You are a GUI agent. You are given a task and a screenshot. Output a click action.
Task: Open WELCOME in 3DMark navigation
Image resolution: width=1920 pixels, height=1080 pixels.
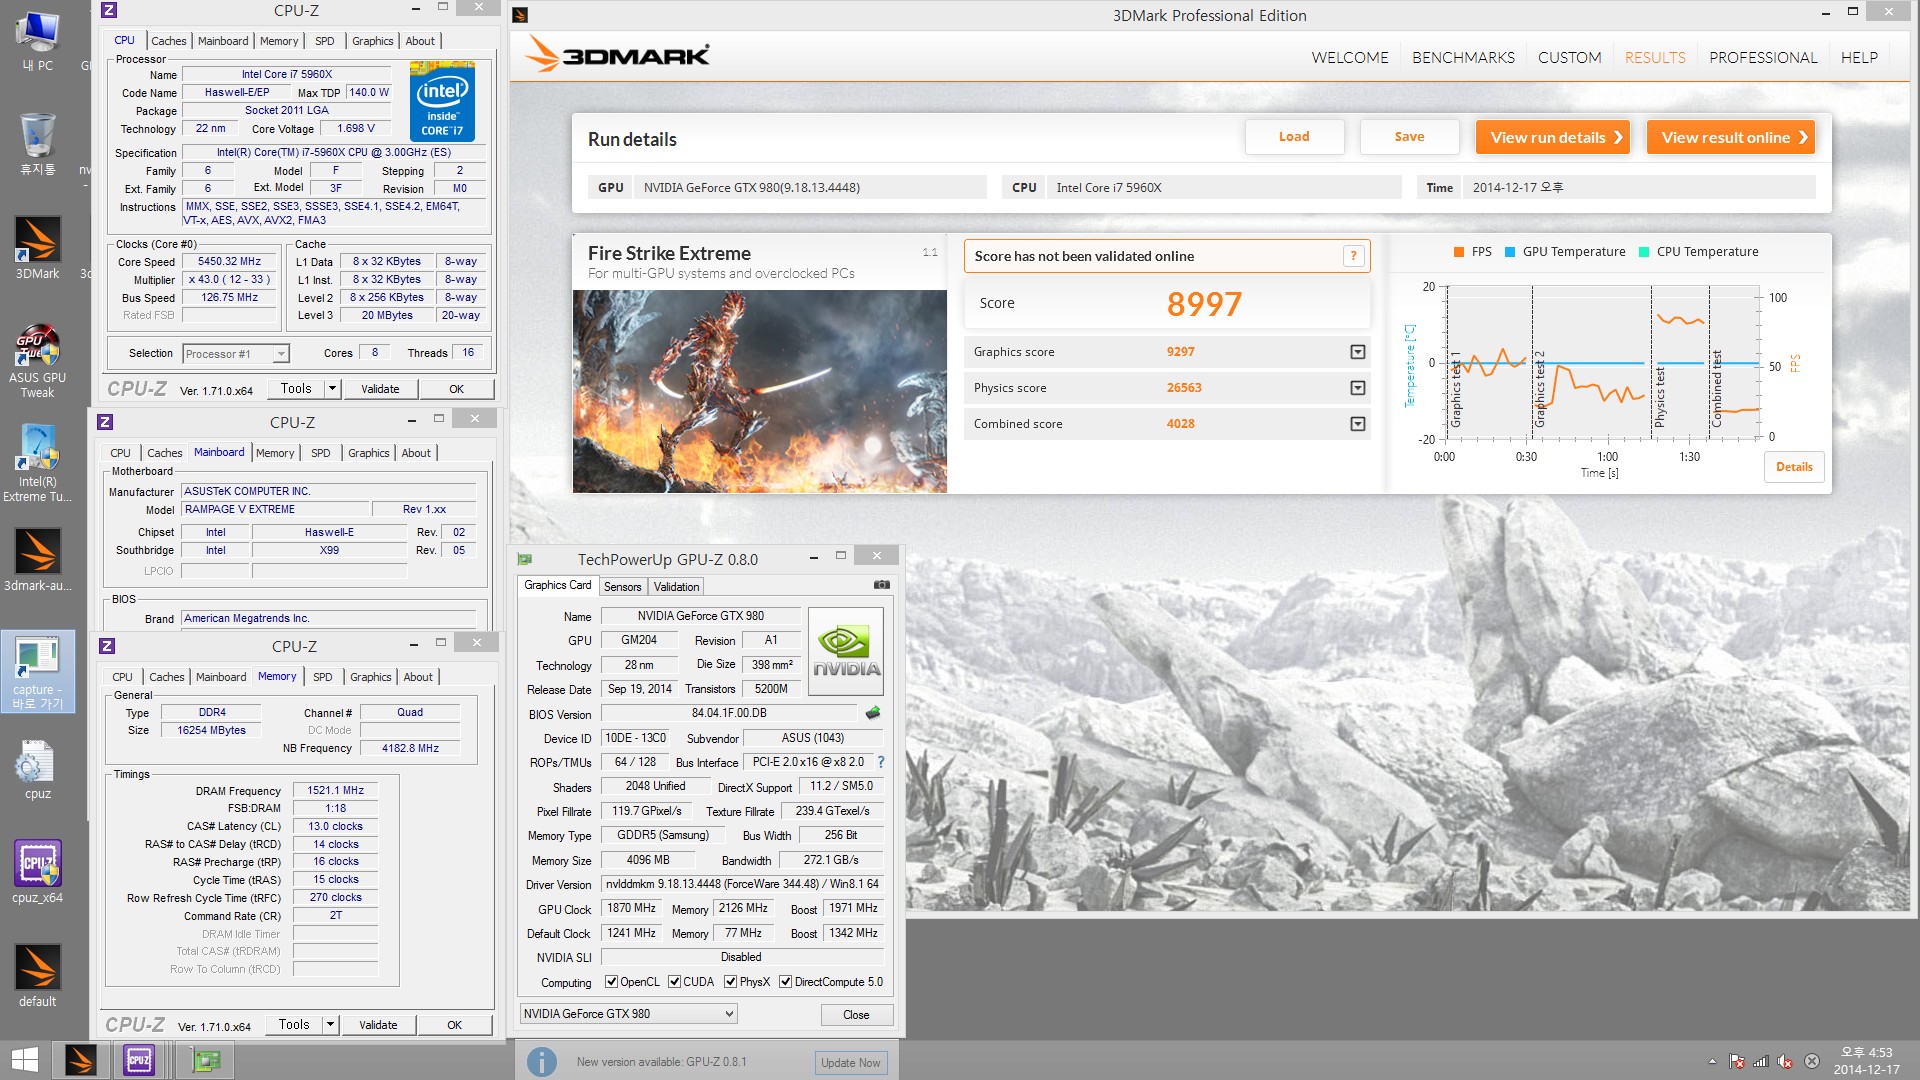[1350, 58]
